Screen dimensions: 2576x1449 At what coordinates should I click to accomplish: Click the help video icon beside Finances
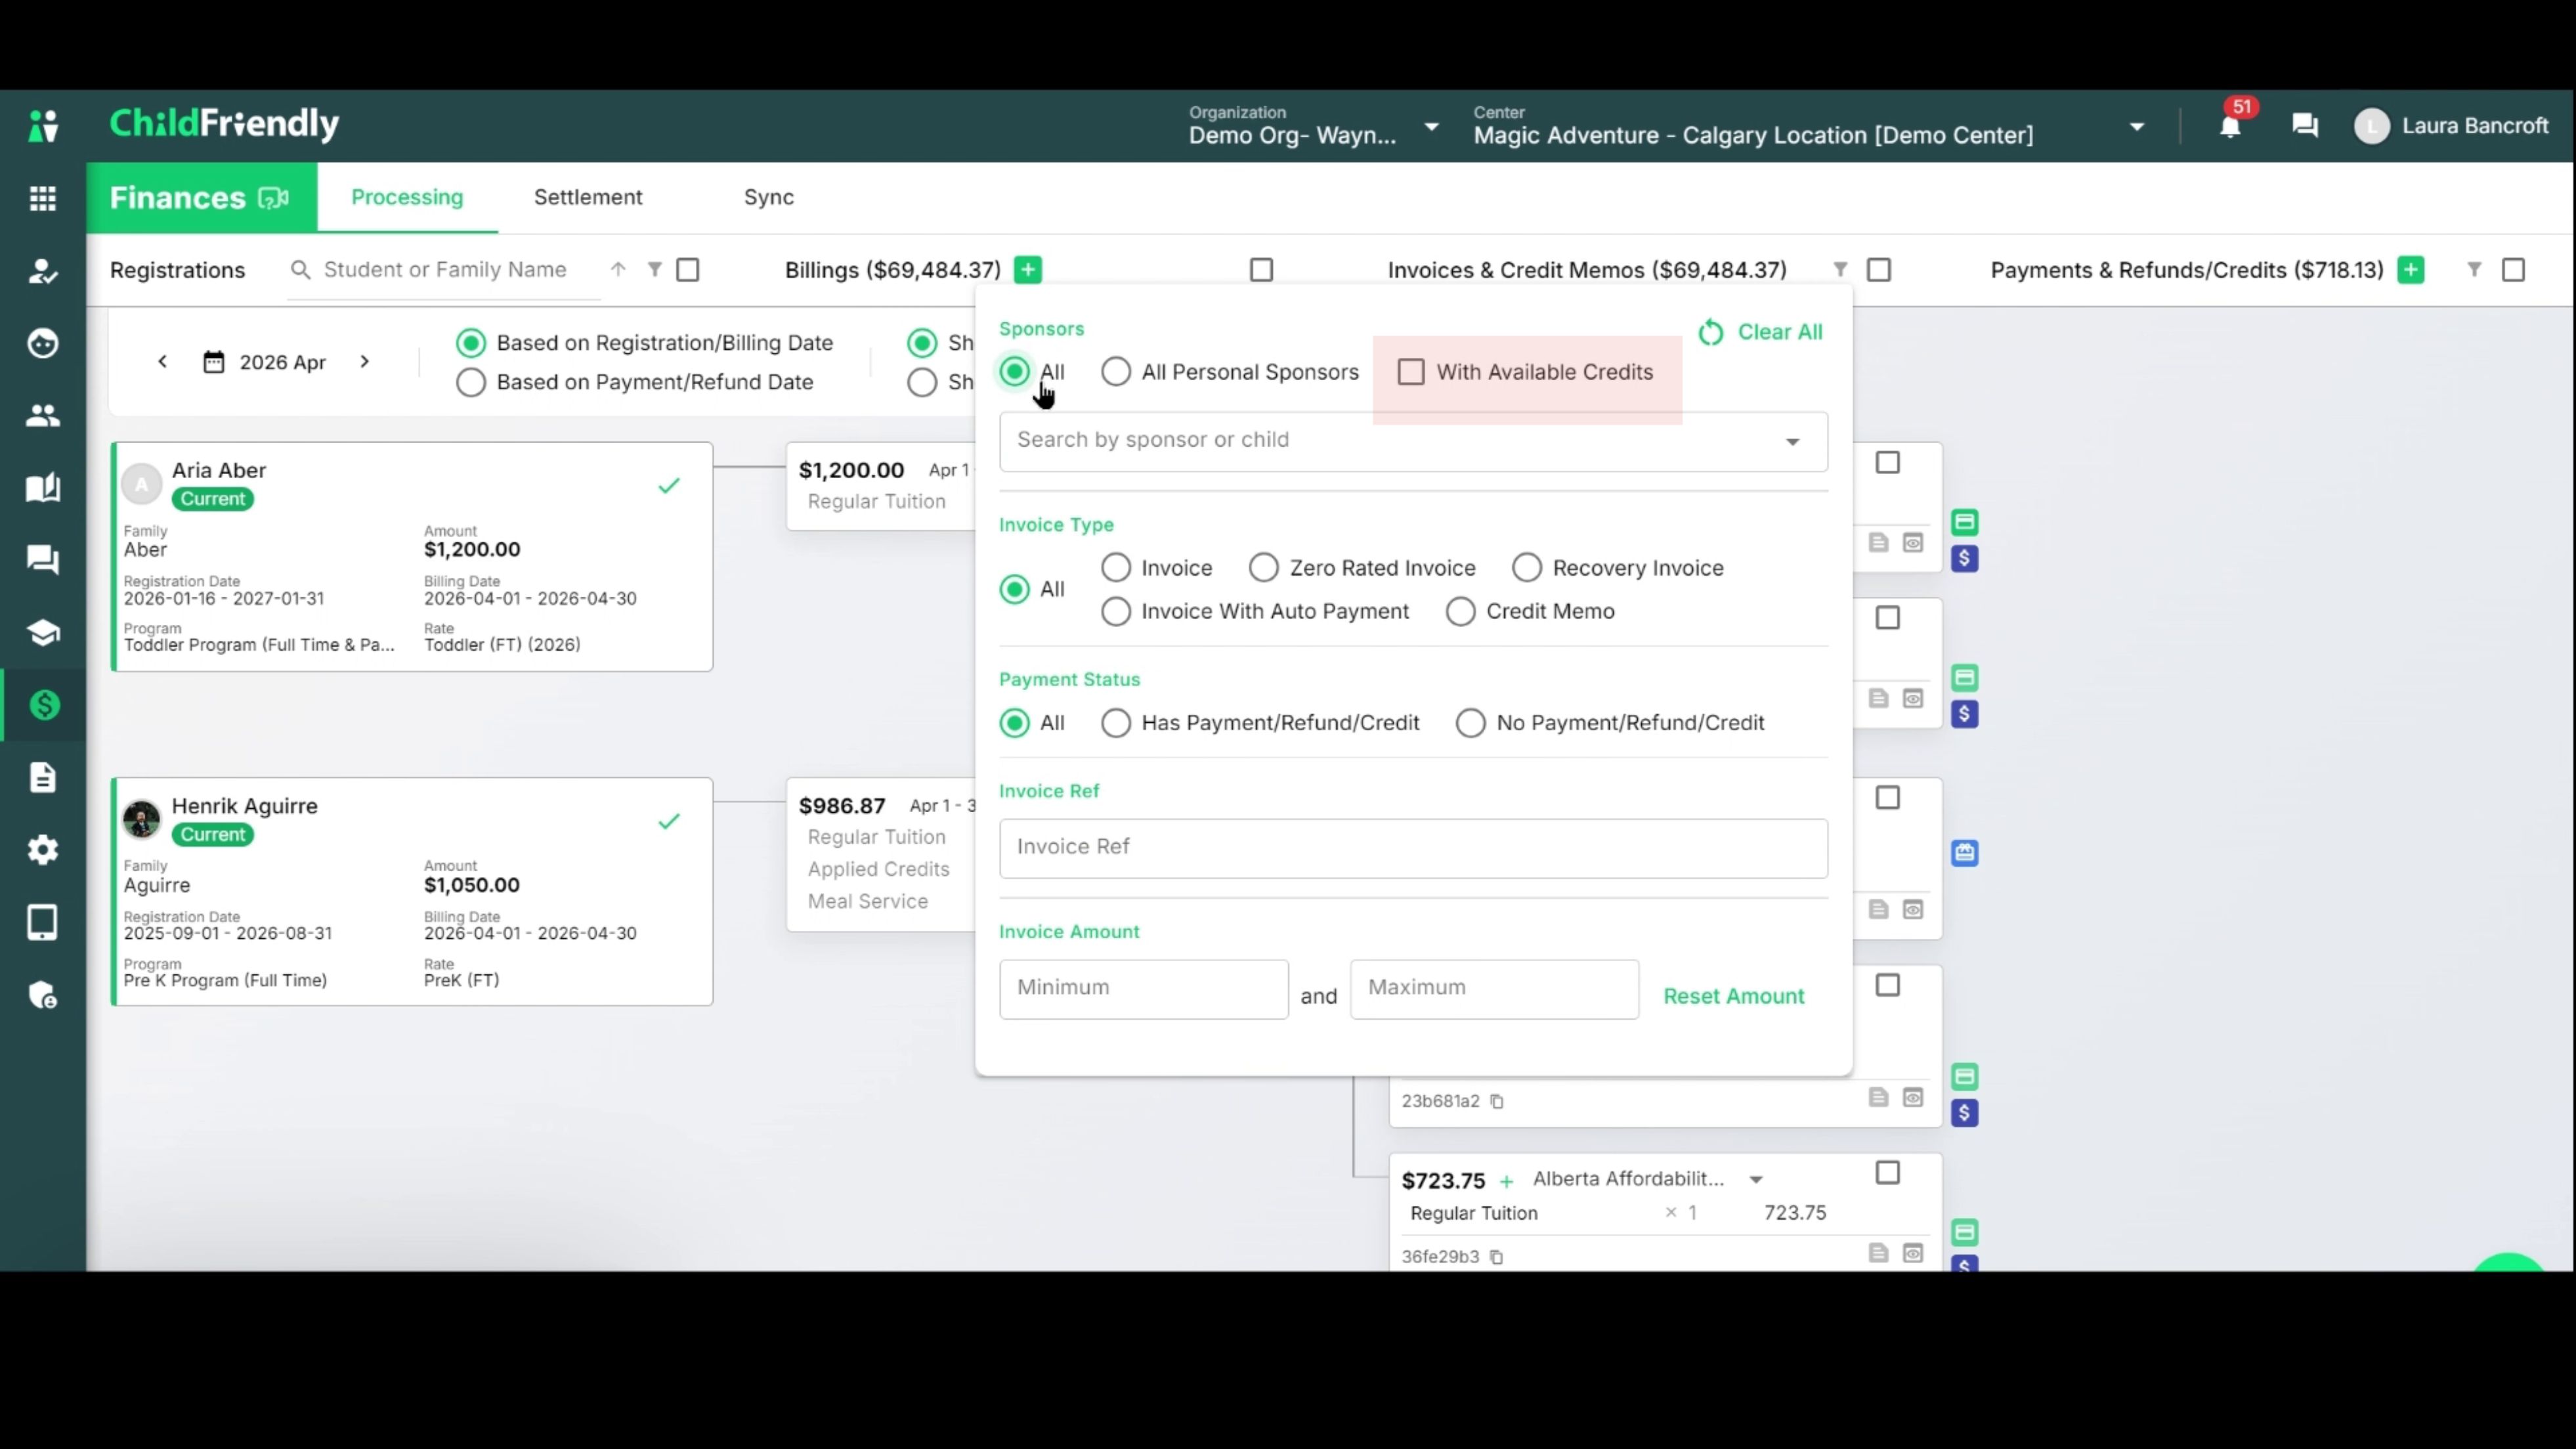coord(273,198)
